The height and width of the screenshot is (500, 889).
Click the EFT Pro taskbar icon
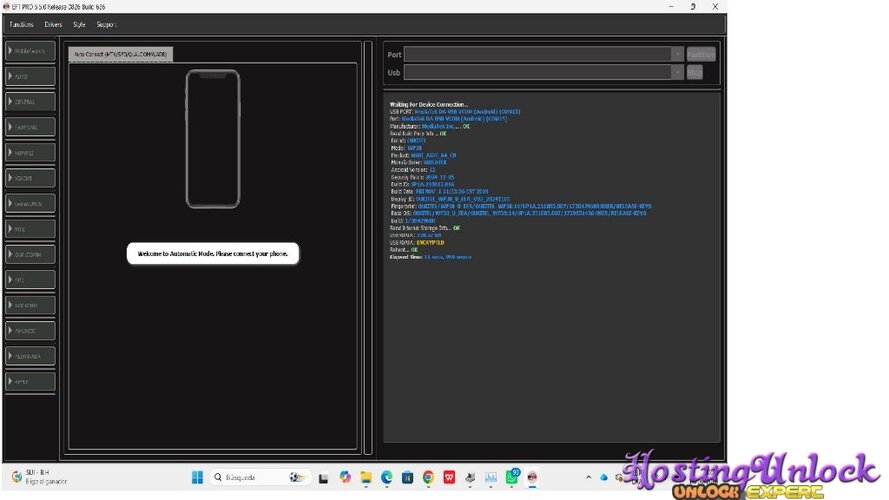[532, 477]
